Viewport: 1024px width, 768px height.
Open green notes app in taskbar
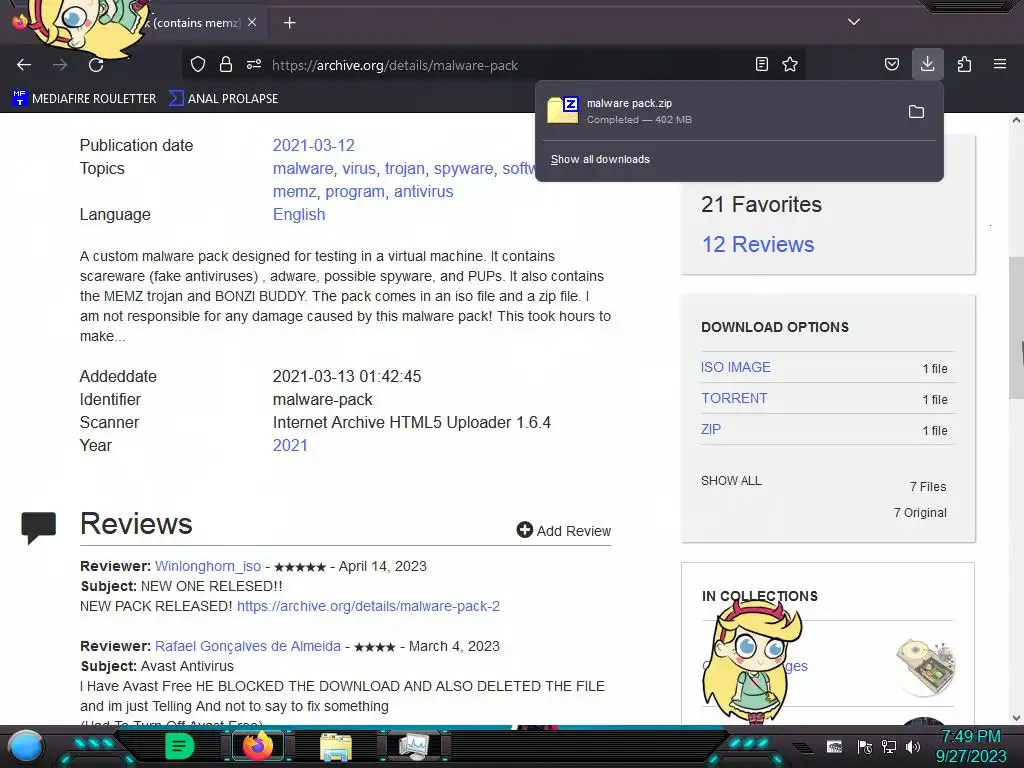pos(180,746)
